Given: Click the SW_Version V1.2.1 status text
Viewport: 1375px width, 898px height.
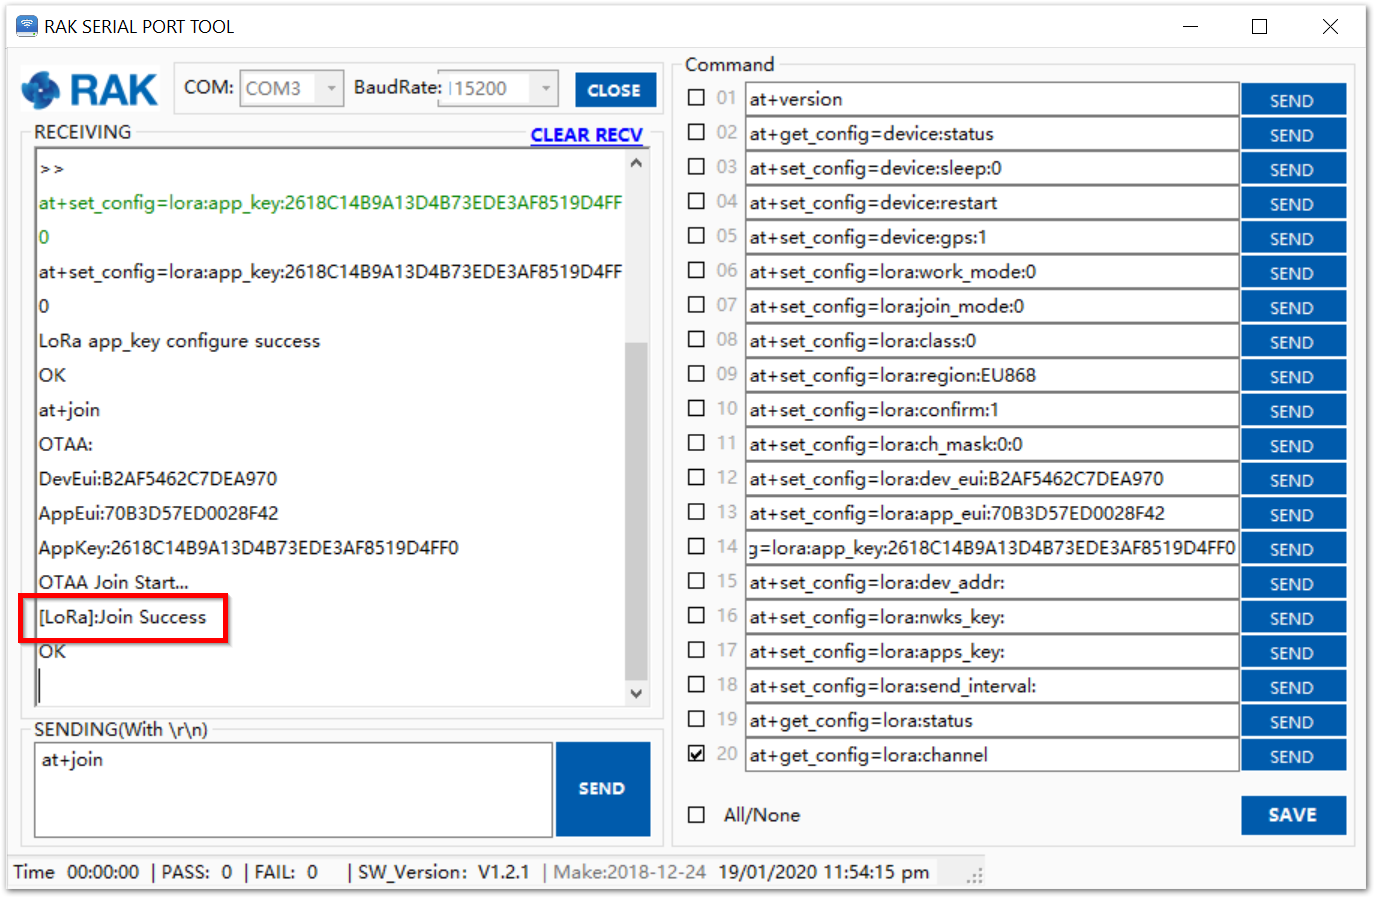Looking at the screenshot, I should (x=444, y=872).
